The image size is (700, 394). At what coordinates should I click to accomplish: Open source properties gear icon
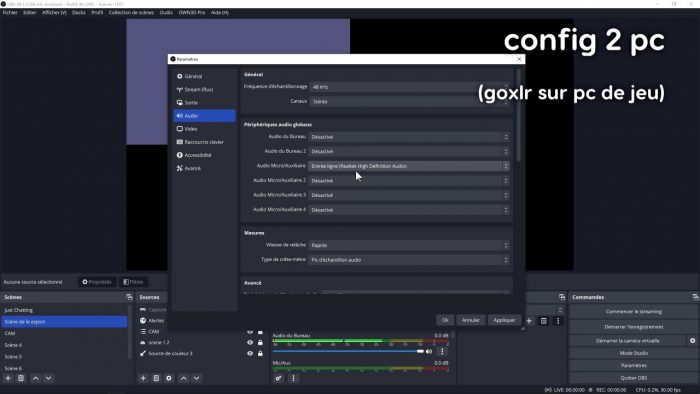pos(169,378)
